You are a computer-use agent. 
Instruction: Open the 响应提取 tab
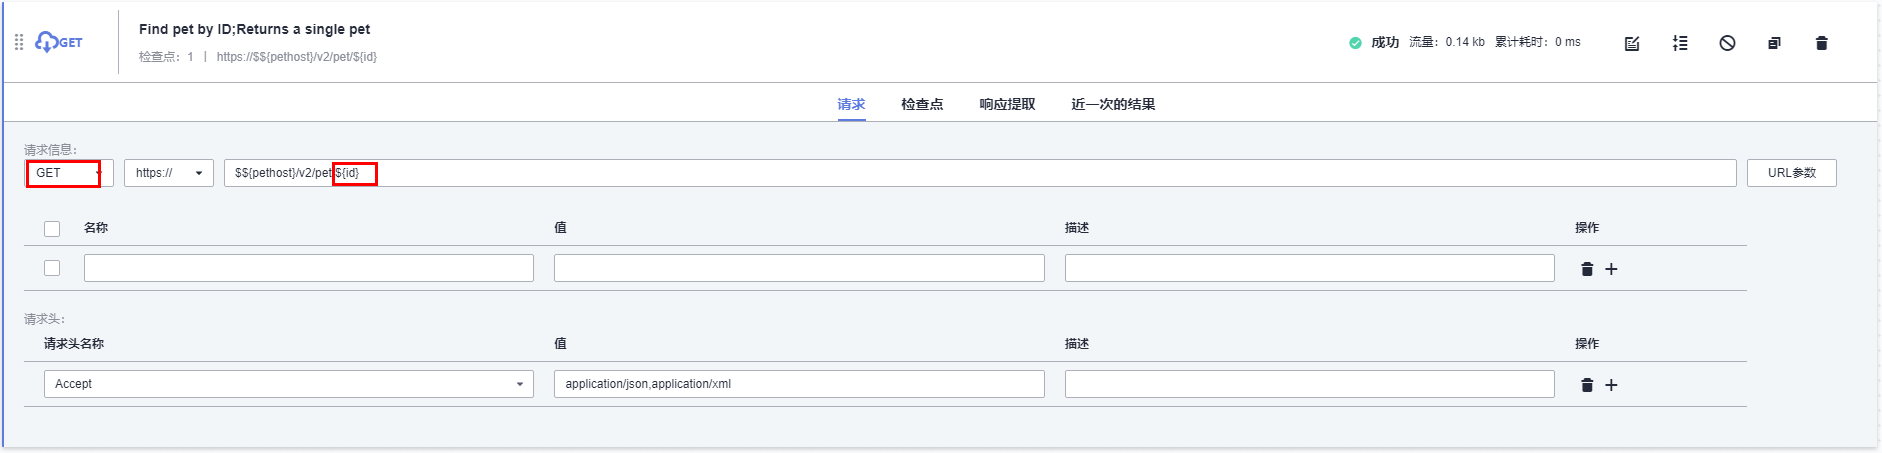[1007, 104]
